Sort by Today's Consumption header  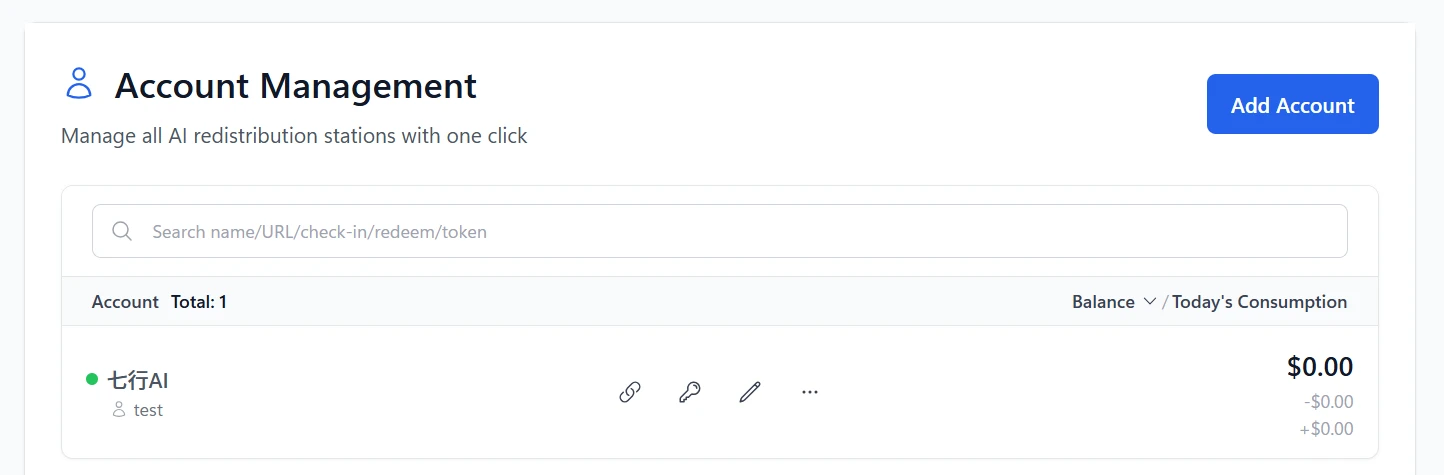[x=1259, y=302]
